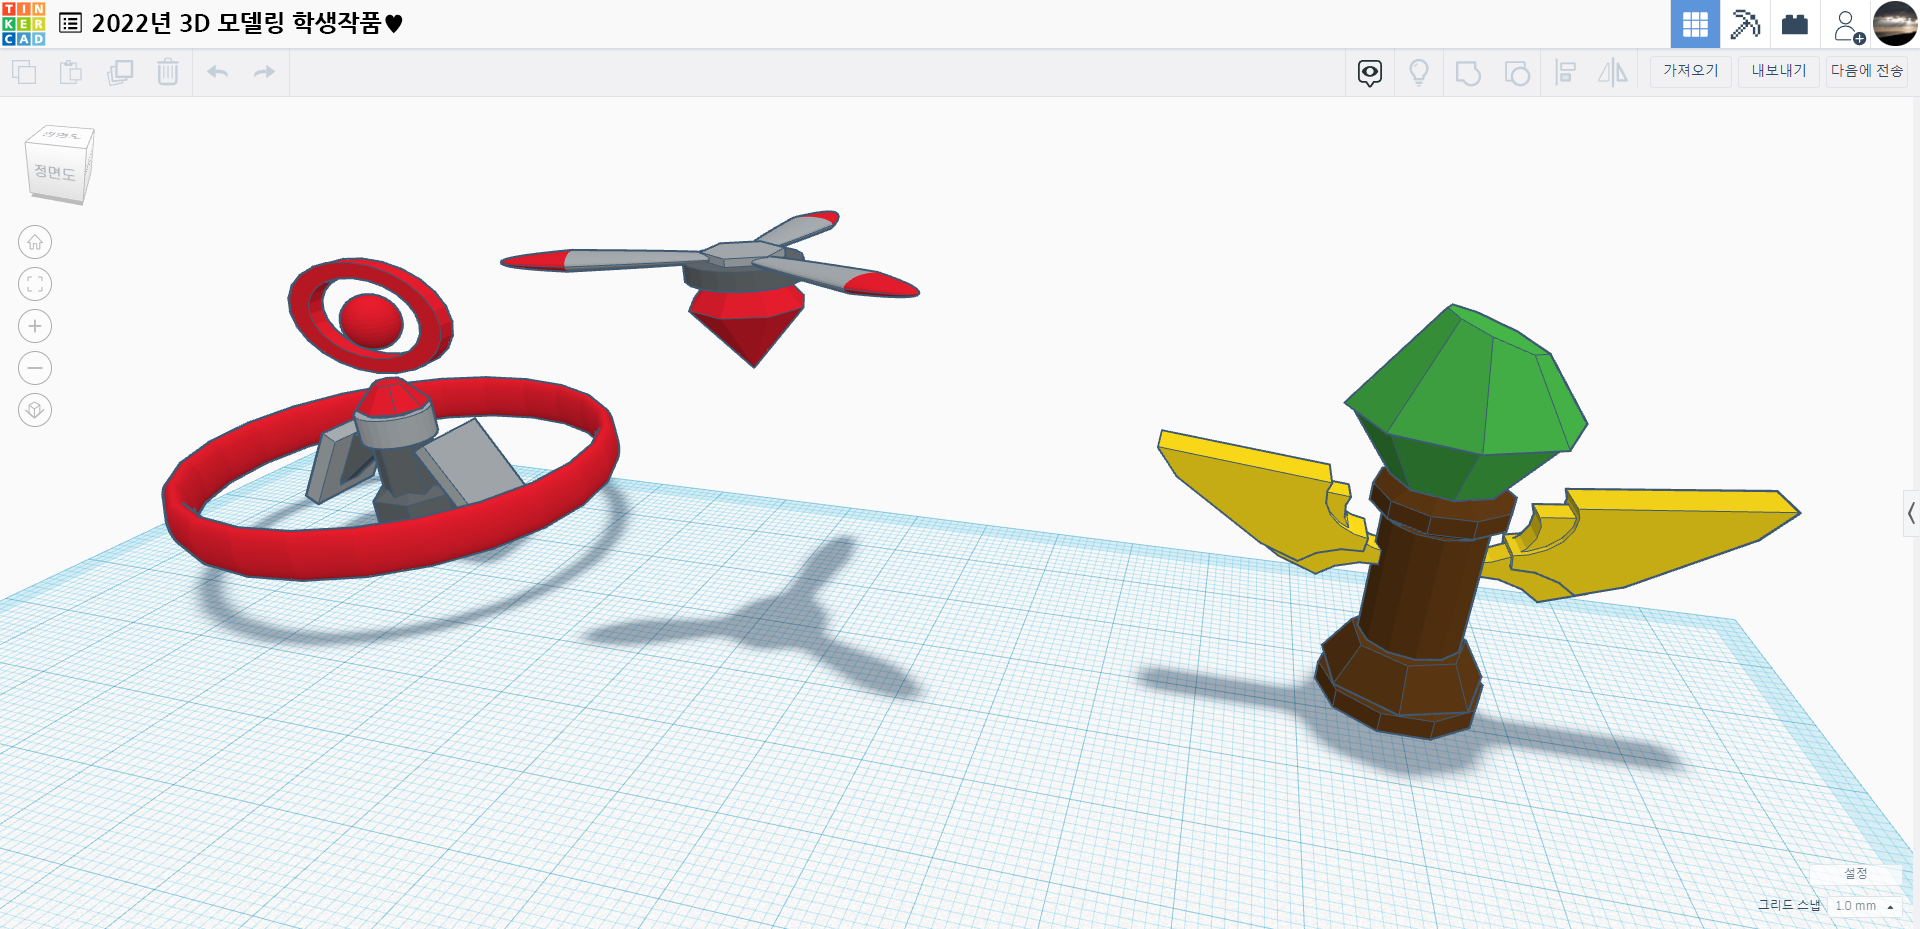
Task: Open the 설정 settings button
Action: [x=1856, y=874]
